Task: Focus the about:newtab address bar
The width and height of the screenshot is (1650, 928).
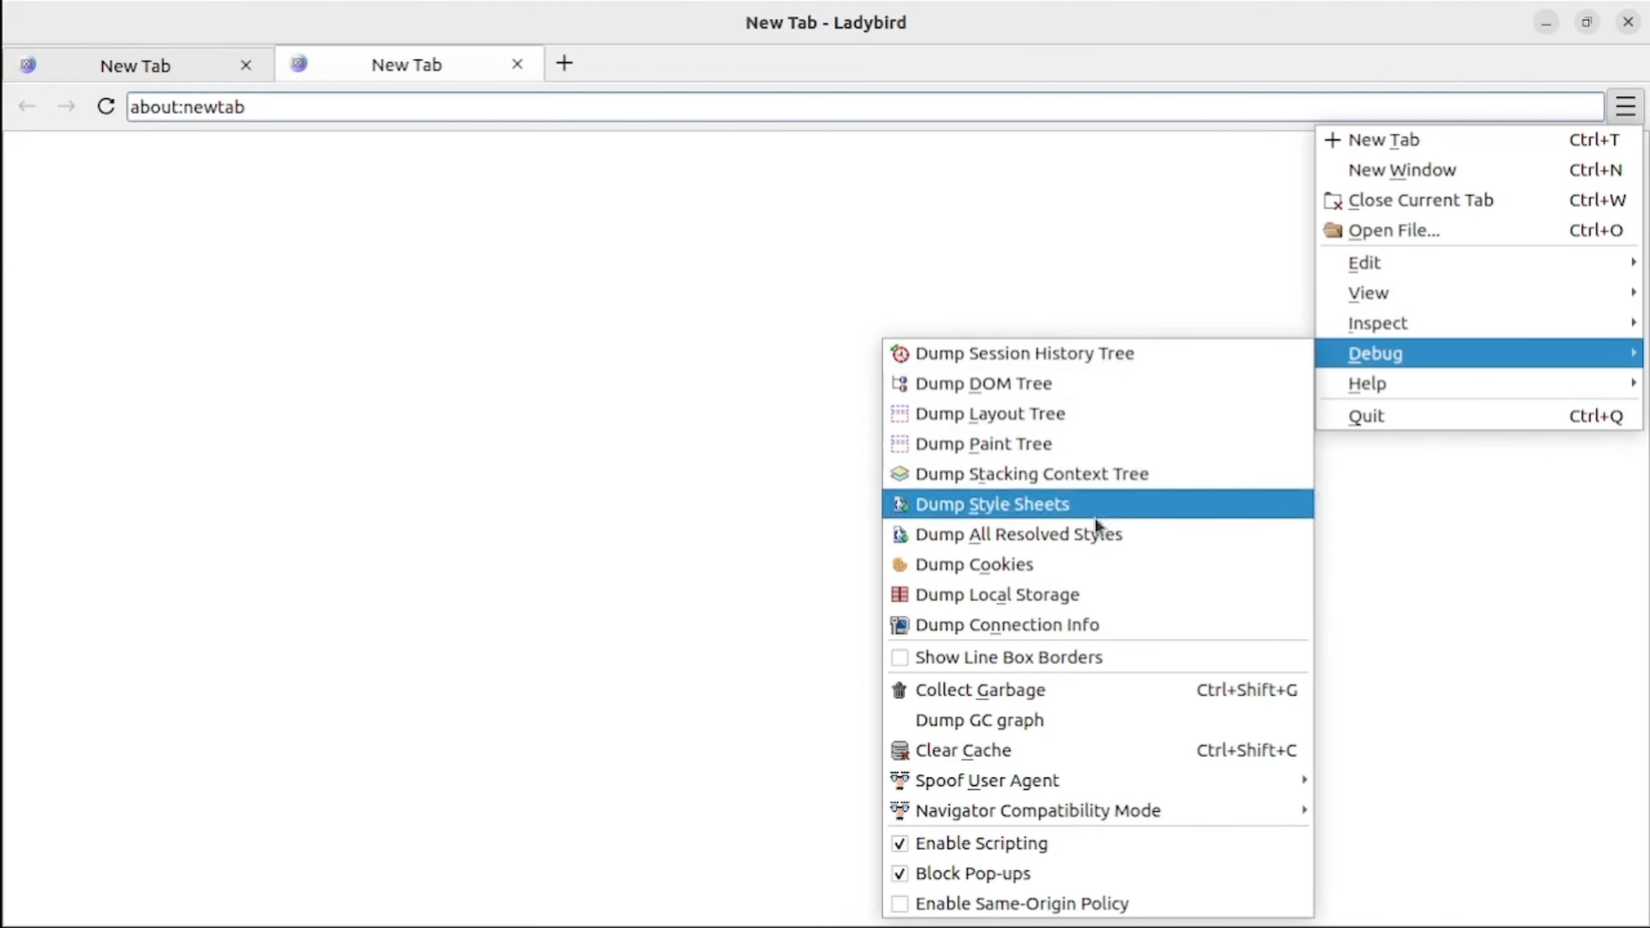Action: pyautogui.click(x=865, y=107)
